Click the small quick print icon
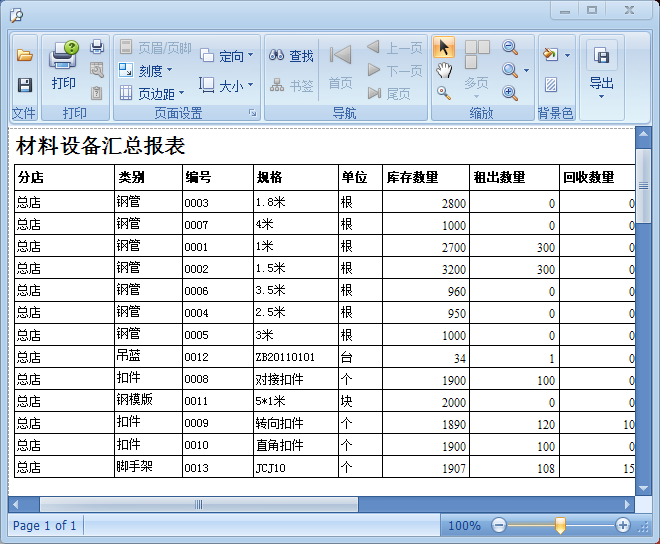The width and height of the screenshot is (660, 544). click(x=97, y=46)
